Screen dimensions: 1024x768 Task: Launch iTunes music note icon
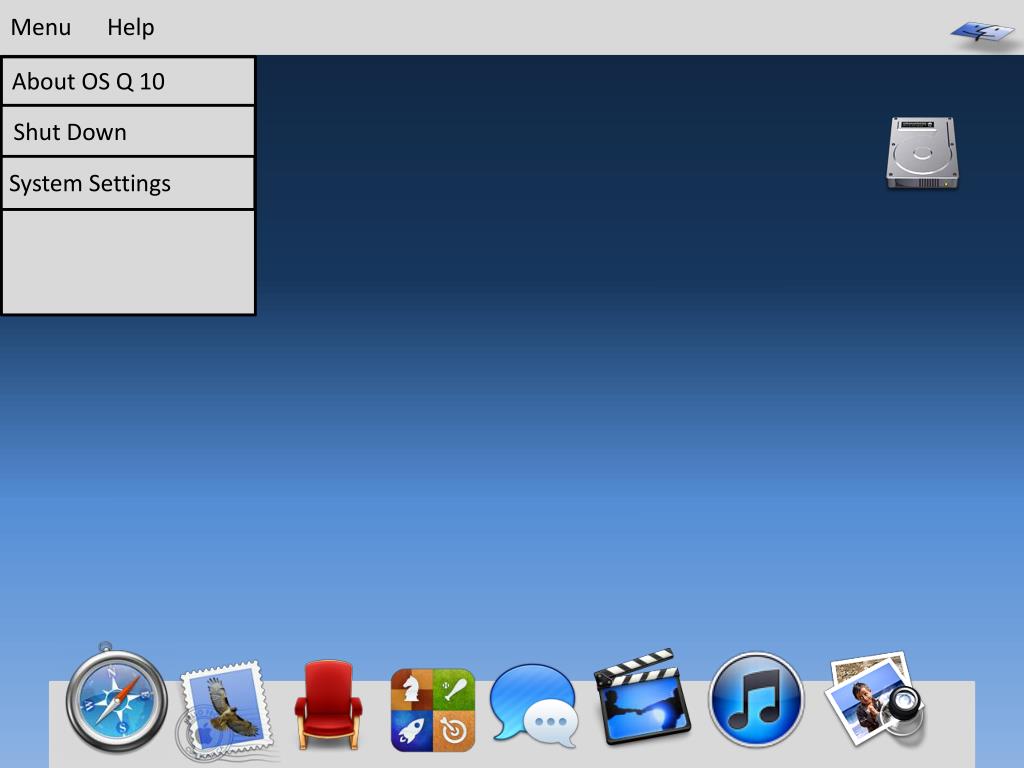pyautogui.click(x=756, y=699)
